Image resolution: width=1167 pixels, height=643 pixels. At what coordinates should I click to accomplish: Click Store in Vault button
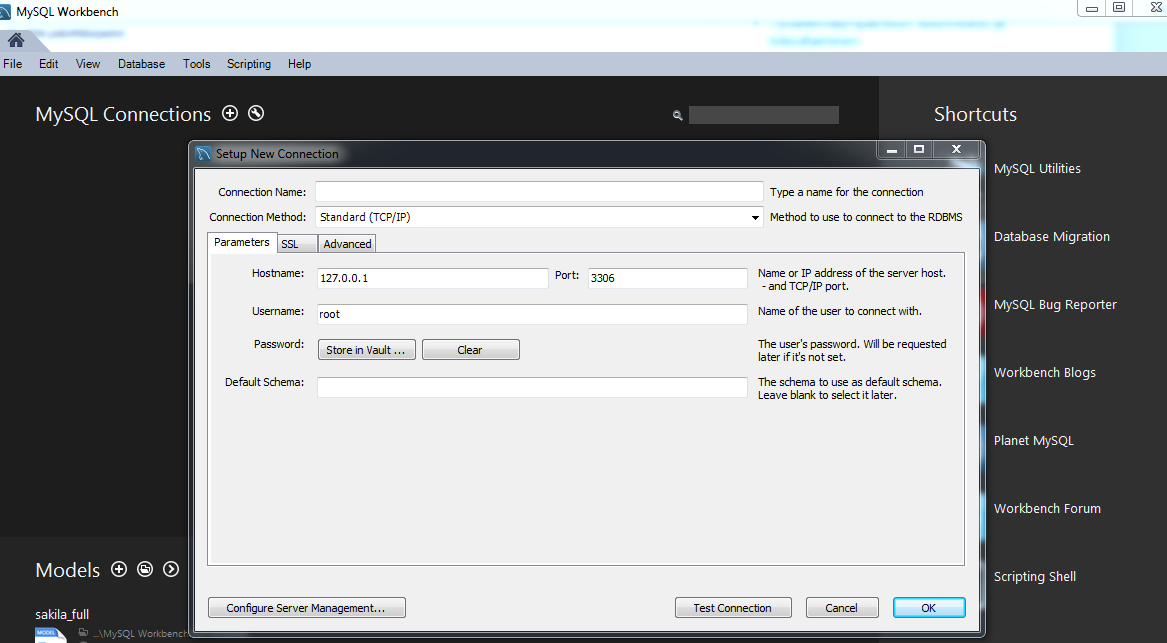(x=366, y=350)
